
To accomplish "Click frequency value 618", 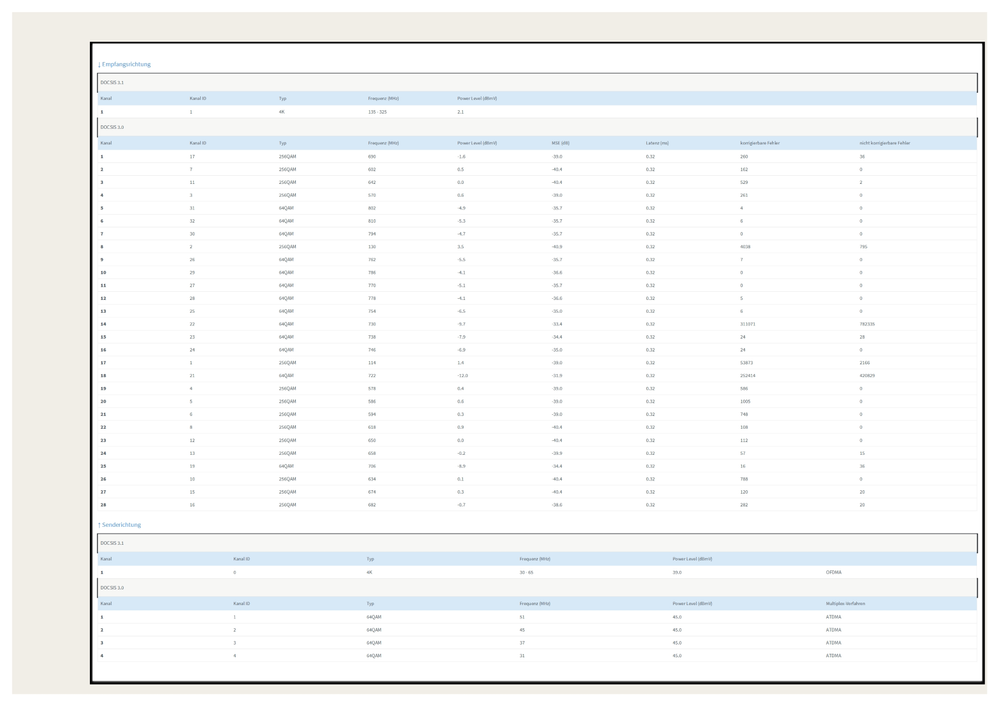I will pyautogui.click(x=371, y=428).
